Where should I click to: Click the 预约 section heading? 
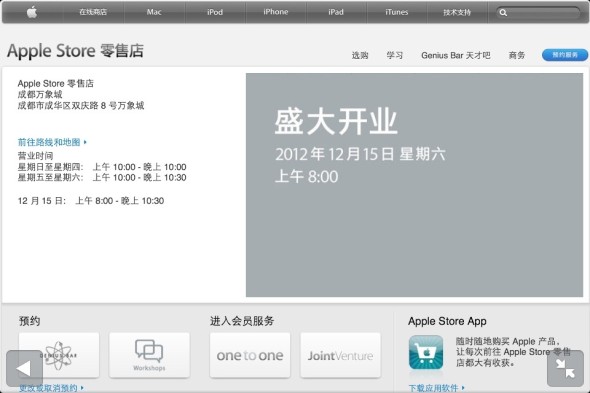pos(29,321)
